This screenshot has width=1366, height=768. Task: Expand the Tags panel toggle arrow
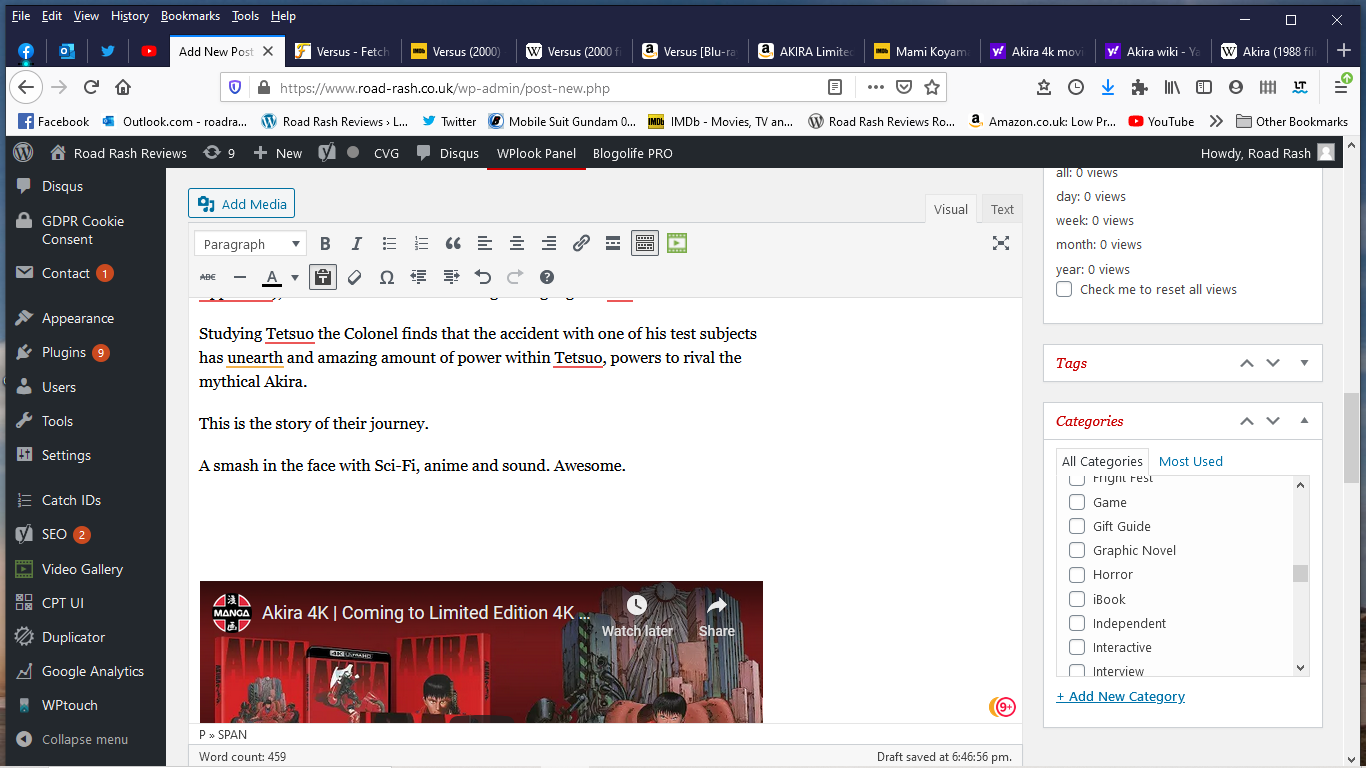[1304, 363]
